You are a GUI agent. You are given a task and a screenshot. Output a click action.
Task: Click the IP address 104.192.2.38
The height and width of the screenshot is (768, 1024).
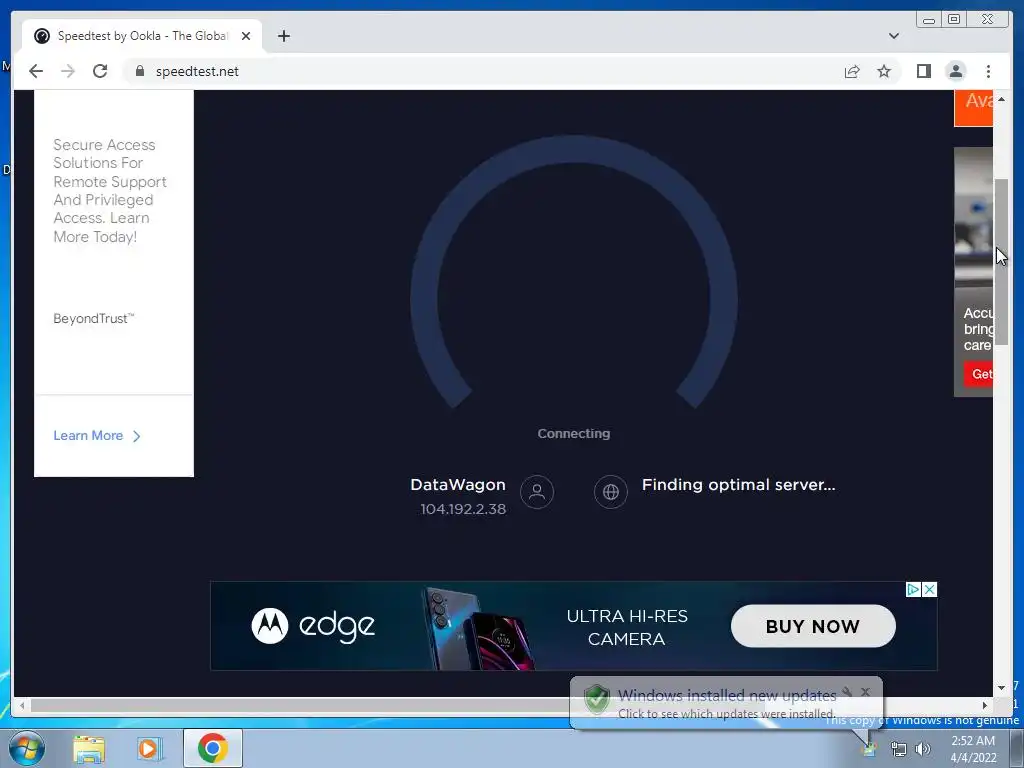(x=463, y=509)
